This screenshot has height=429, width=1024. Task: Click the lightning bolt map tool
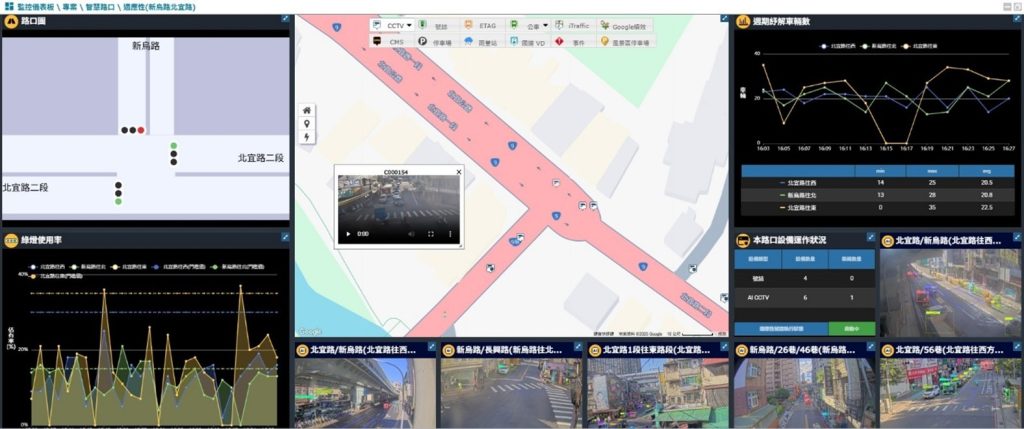pos(307,137)
